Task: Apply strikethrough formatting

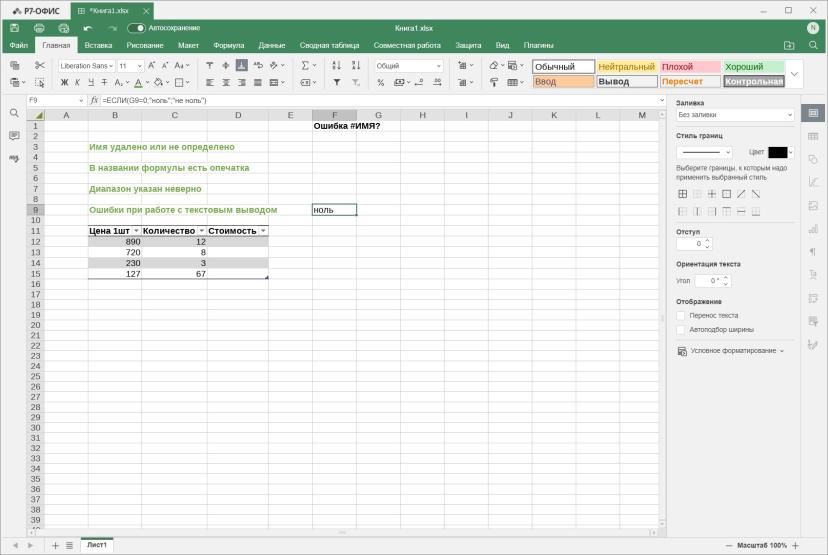Action: (x=104, y=82)
